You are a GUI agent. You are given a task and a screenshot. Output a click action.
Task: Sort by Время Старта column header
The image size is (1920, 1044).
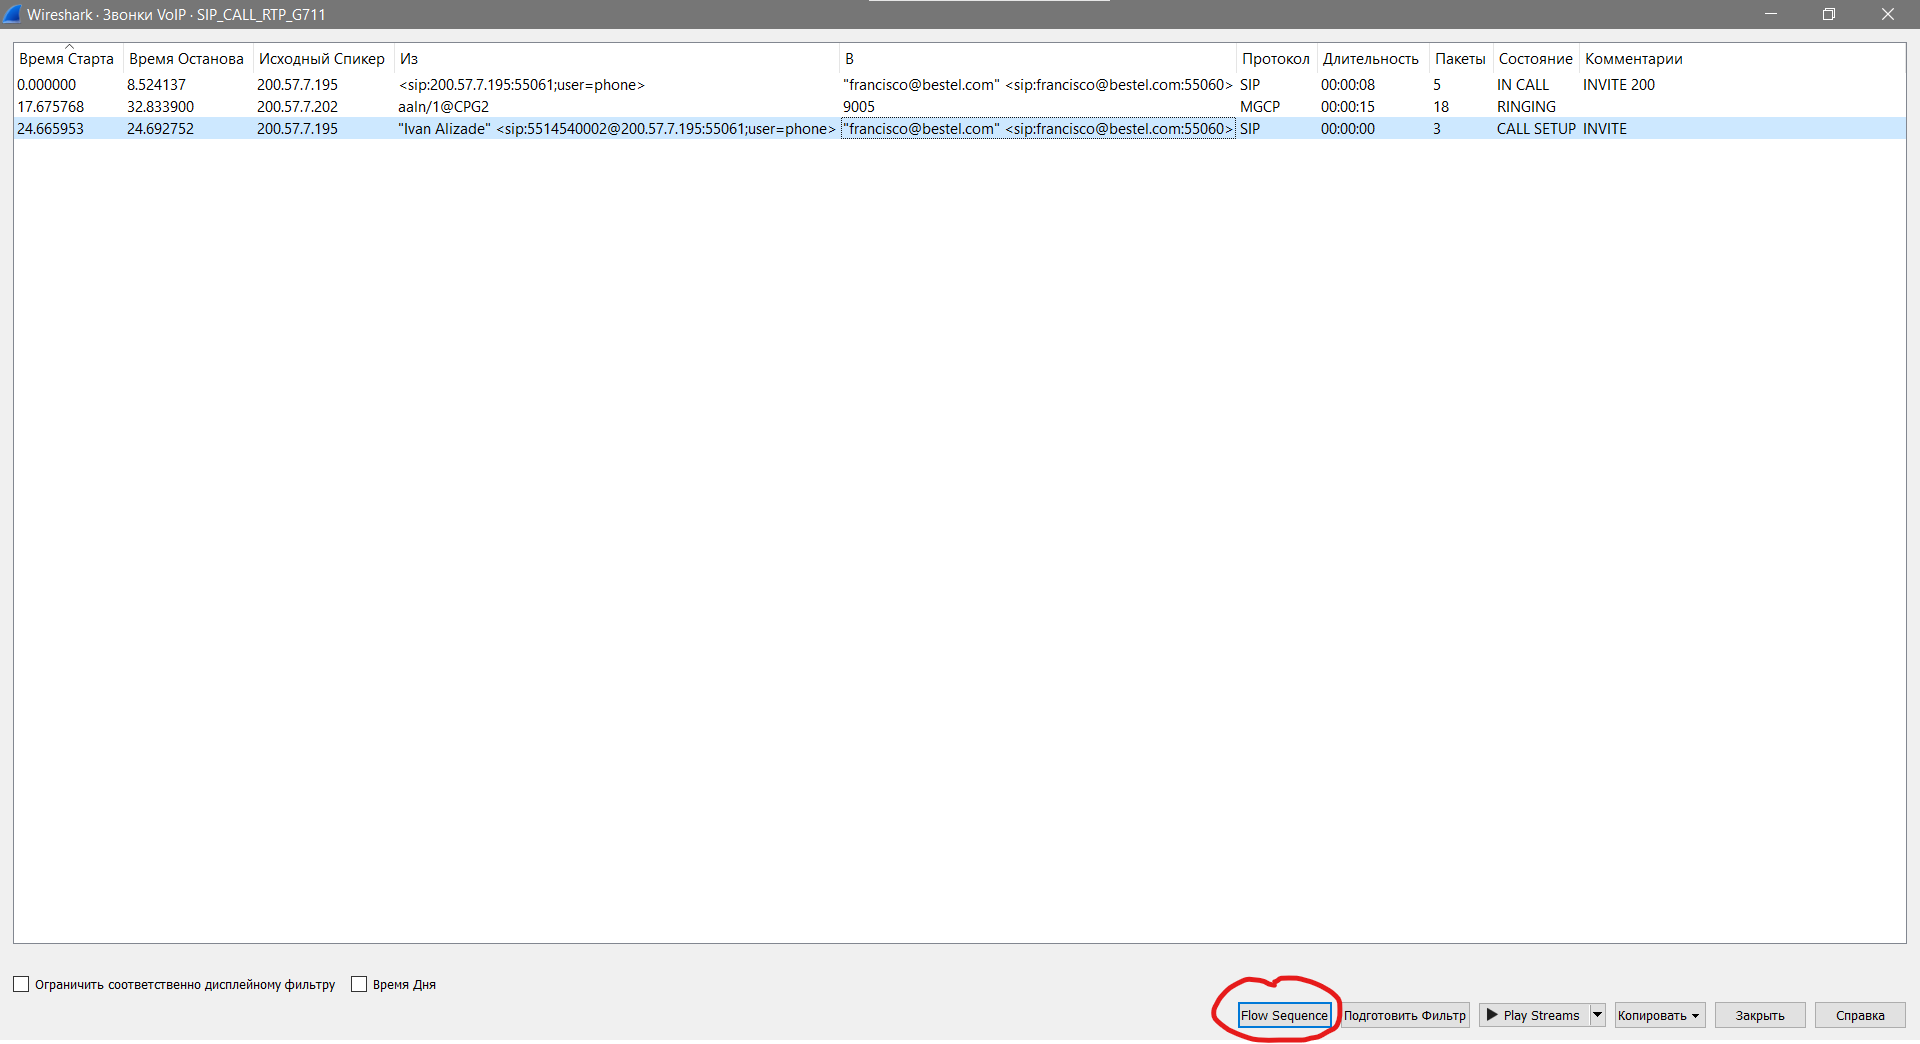click(68, 59)
